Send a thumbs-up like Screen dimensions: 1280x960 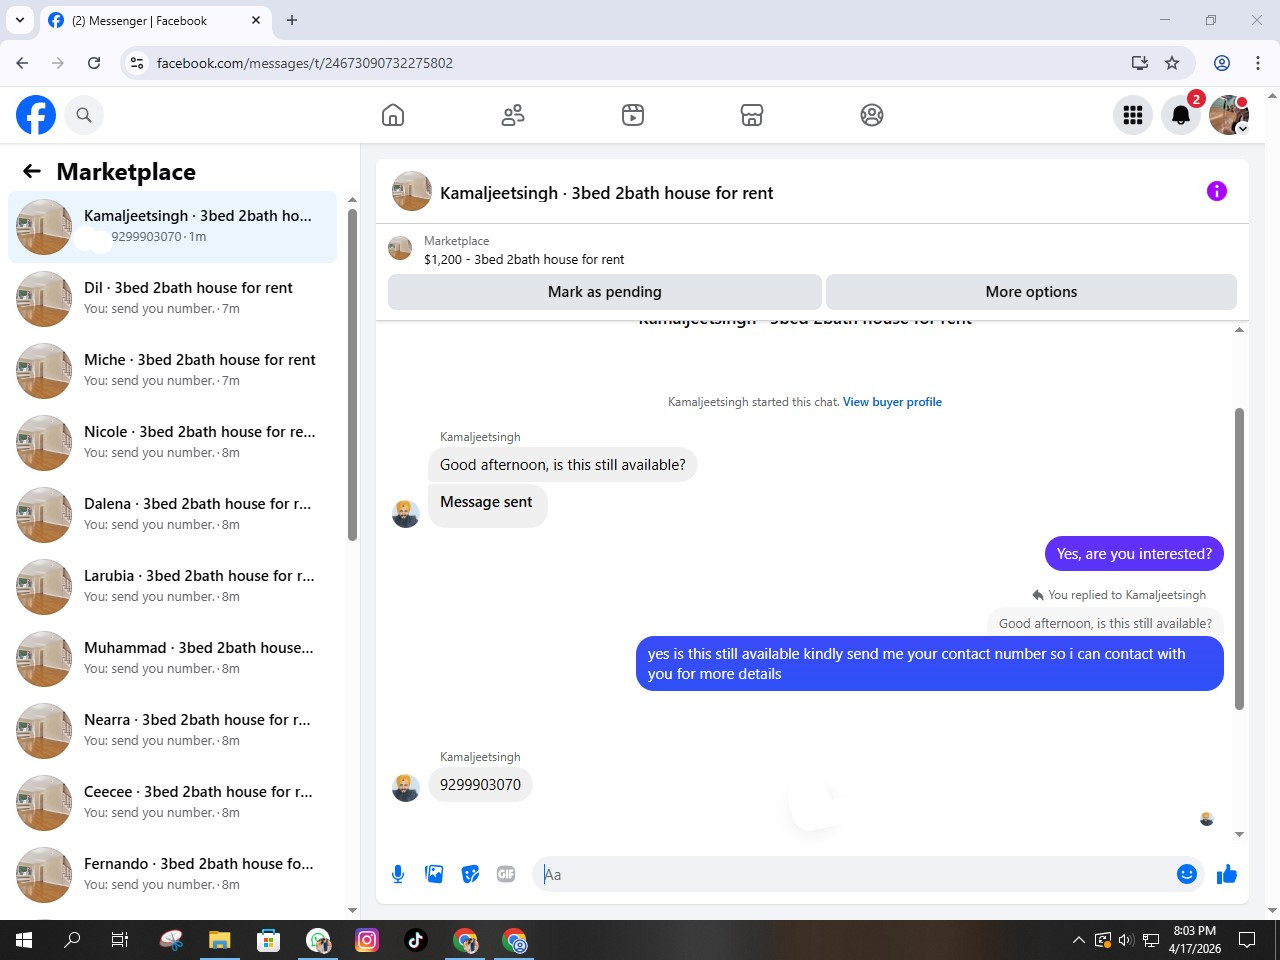[1227, 874]
